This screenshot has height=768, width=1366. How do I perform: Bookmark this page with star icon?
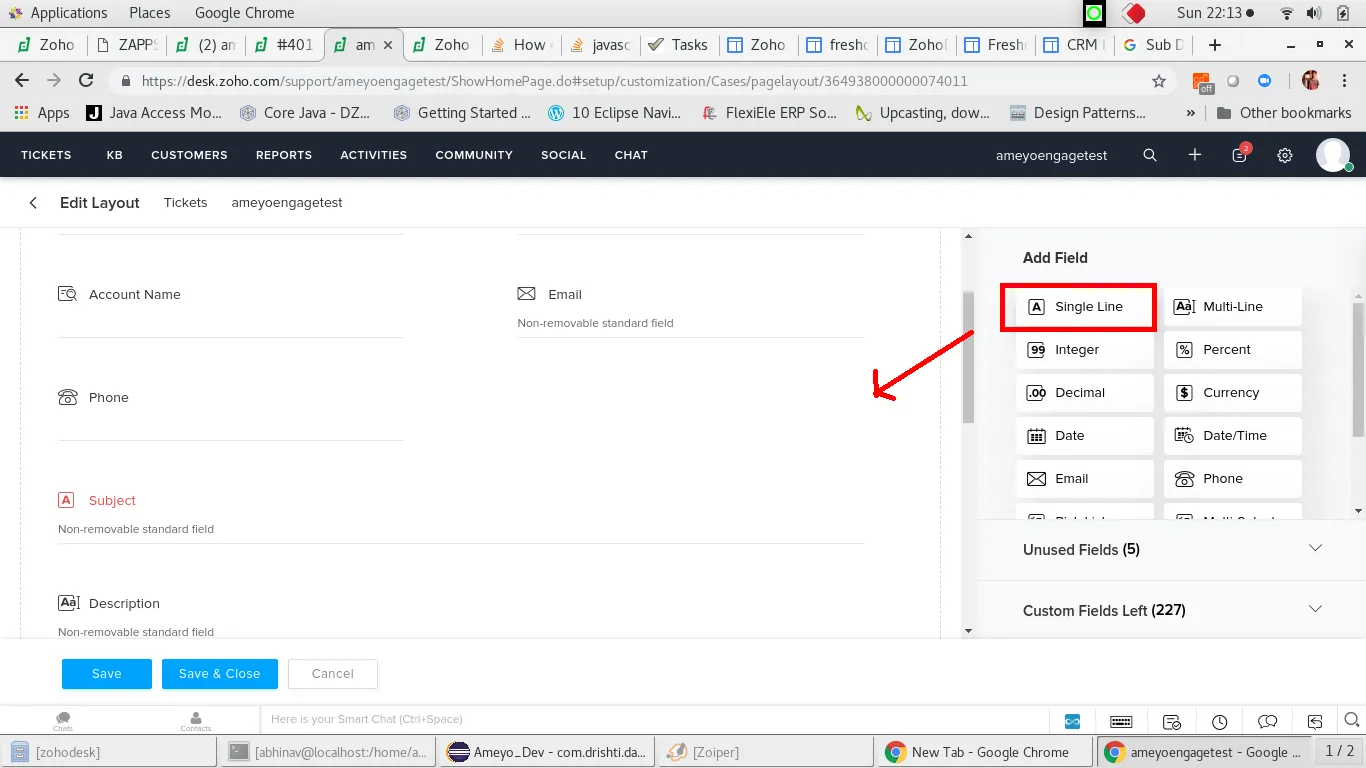1159,81
